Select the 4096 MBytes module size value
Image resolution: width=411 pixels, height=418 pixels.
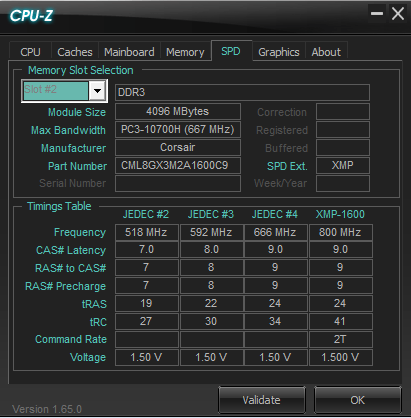tap(178, 111)
